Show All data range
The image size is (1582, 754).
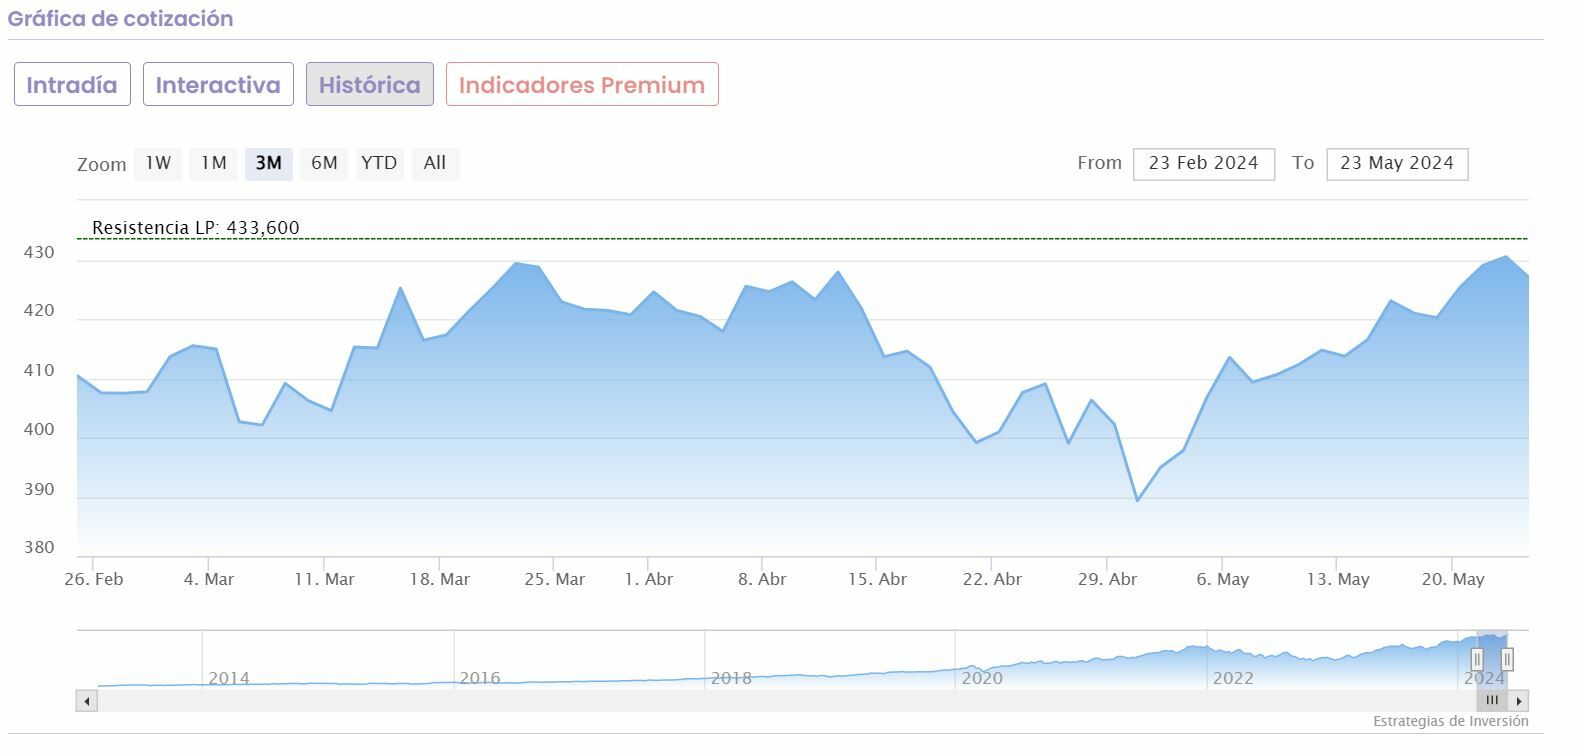tap(435, 163)
